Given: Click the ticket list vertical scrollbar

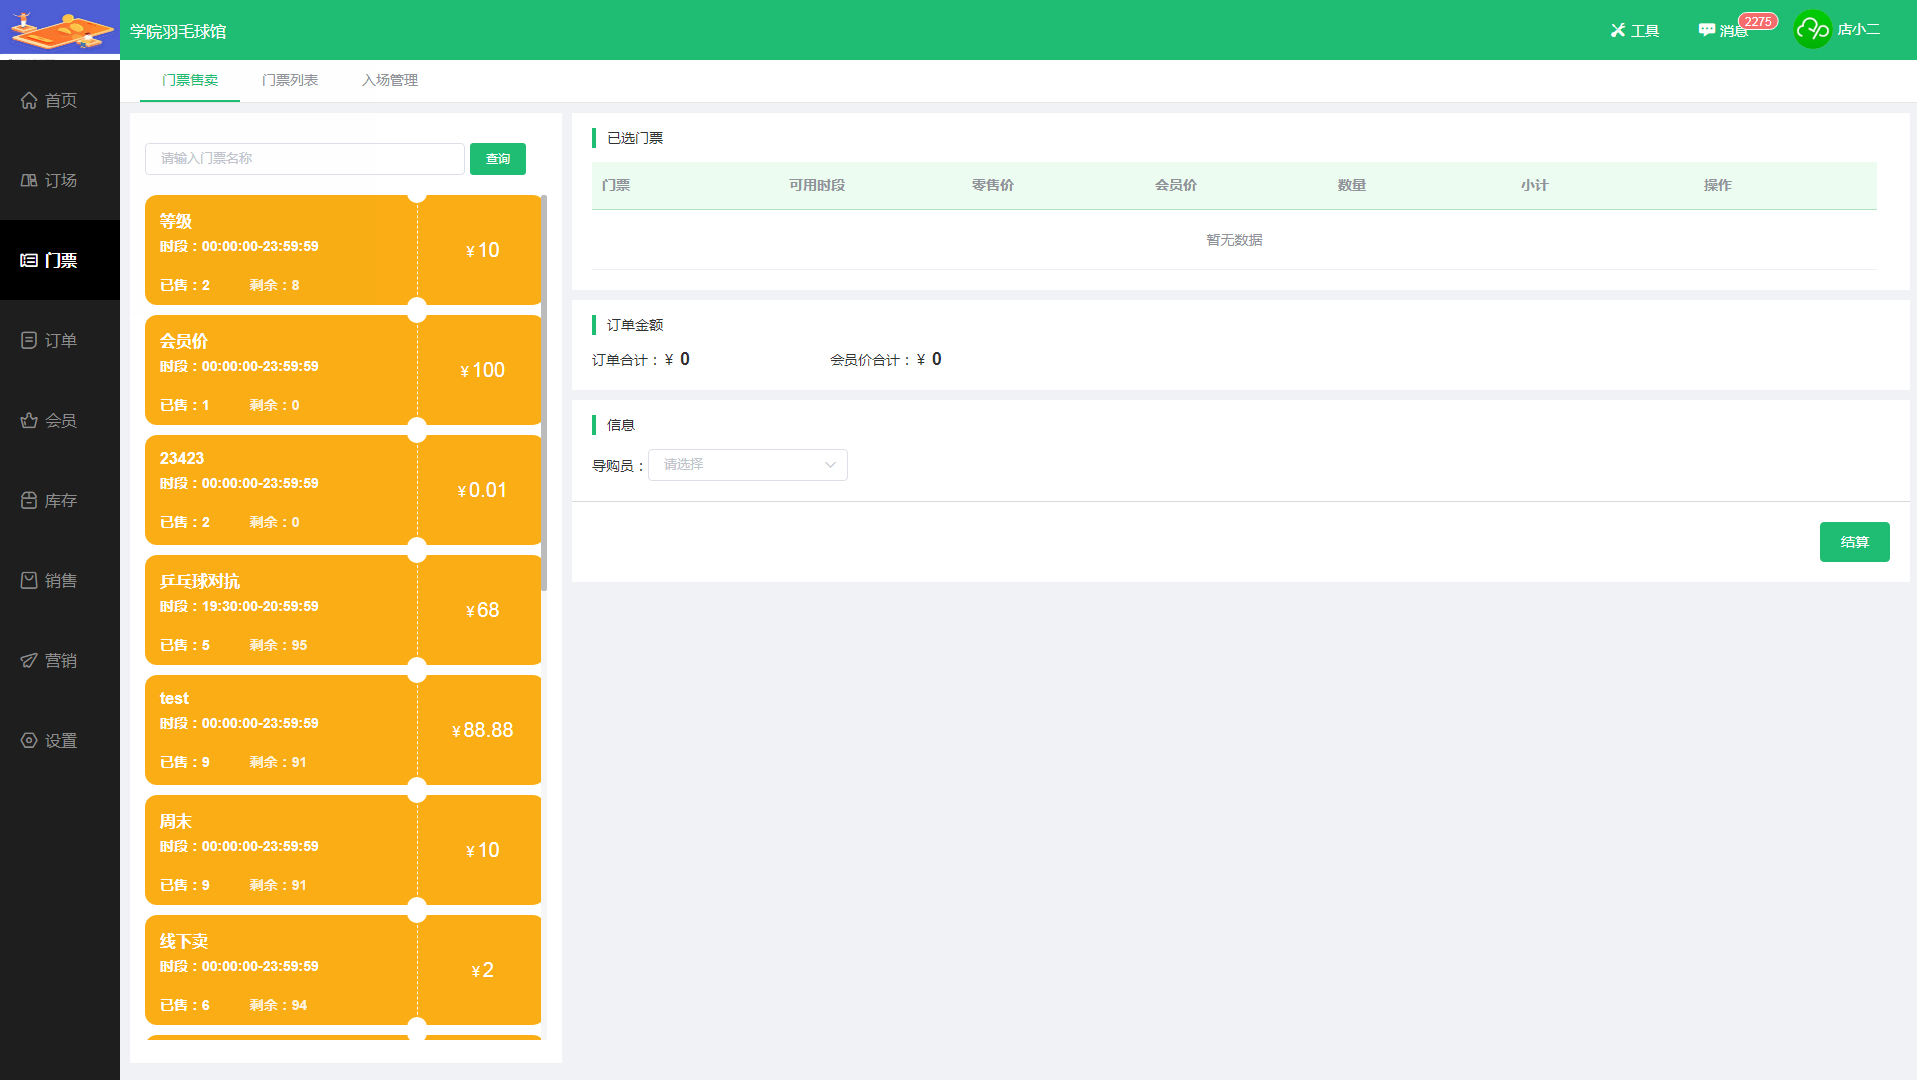Looking at the screenshot, I should point(544,400).
